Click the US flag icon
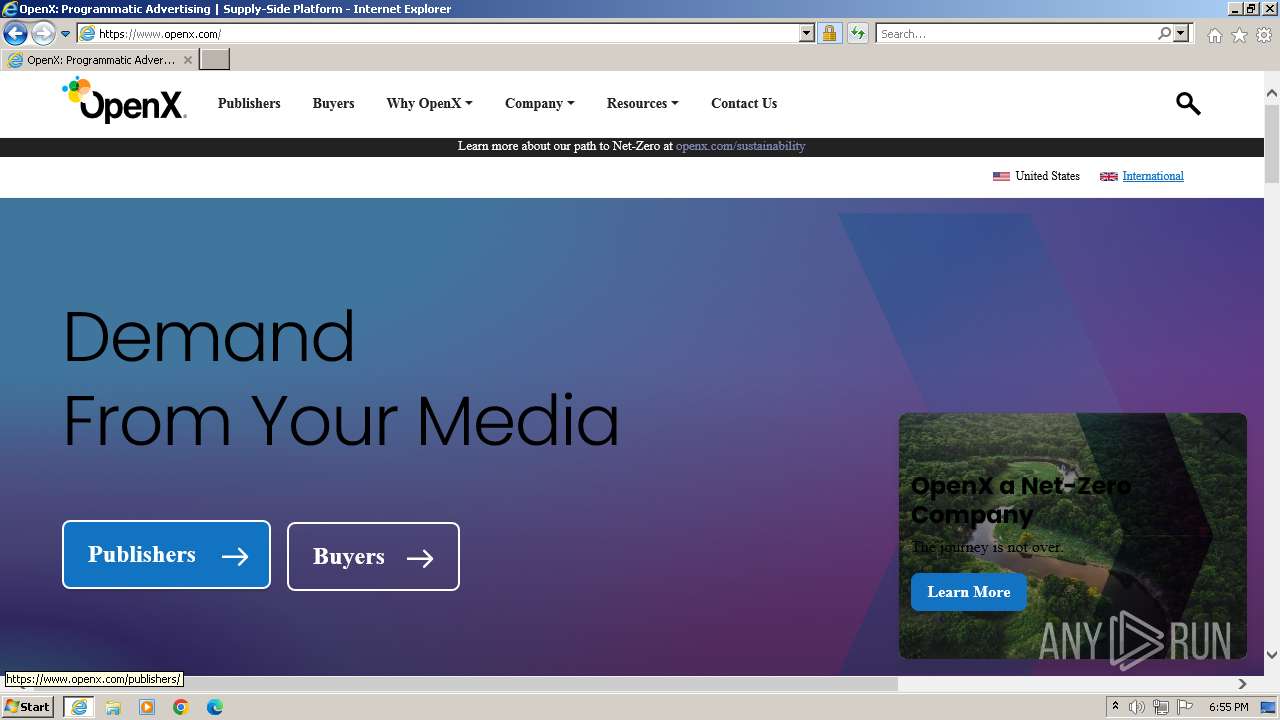The height and width of the screenshot is (720, 1280). pyautogui.click(x=1001, y=176)
